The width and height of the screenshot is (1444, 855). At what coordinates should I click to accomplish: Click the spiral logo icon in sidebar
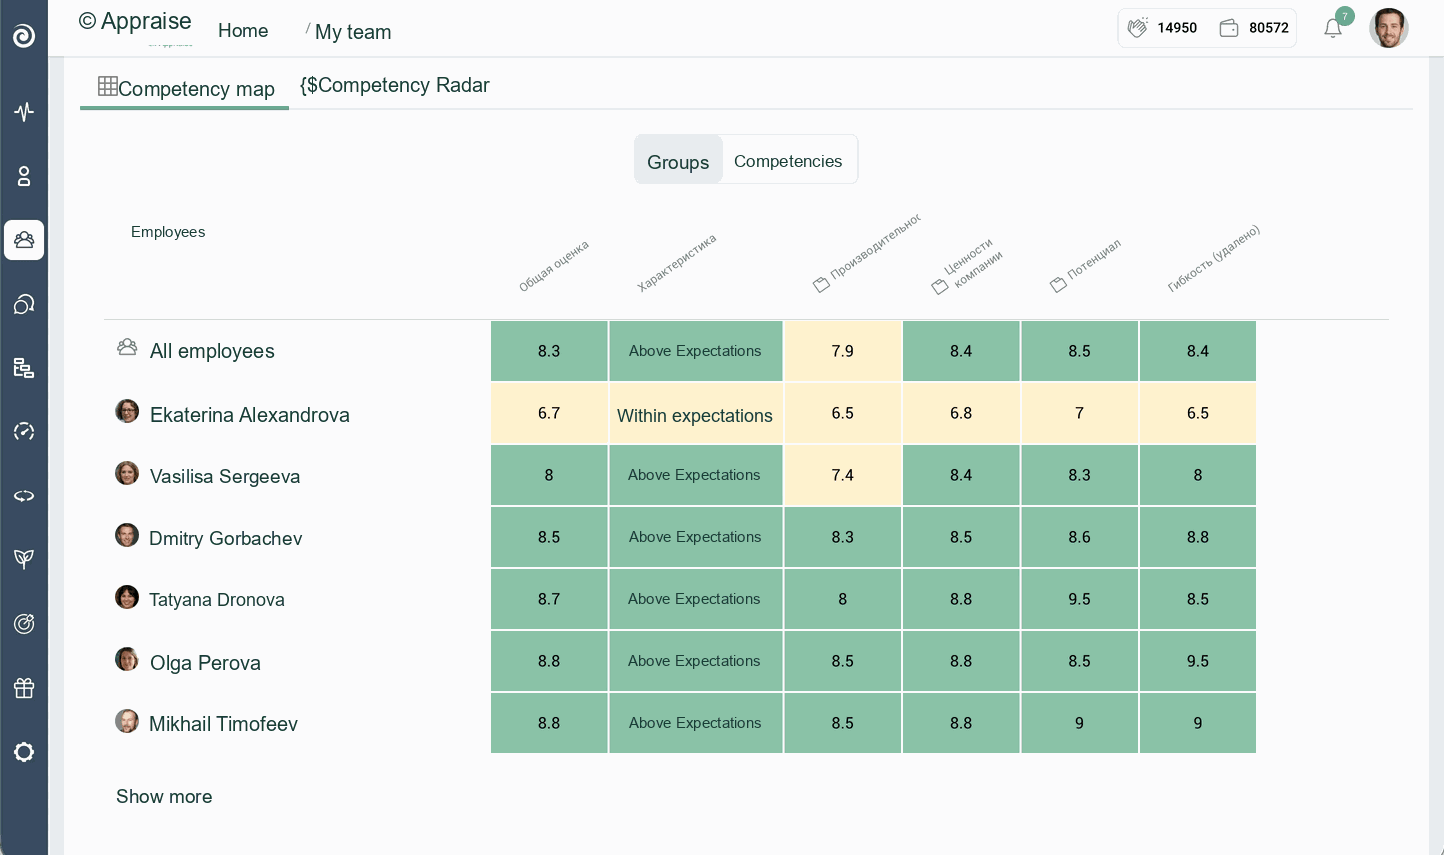coord(24,36)
